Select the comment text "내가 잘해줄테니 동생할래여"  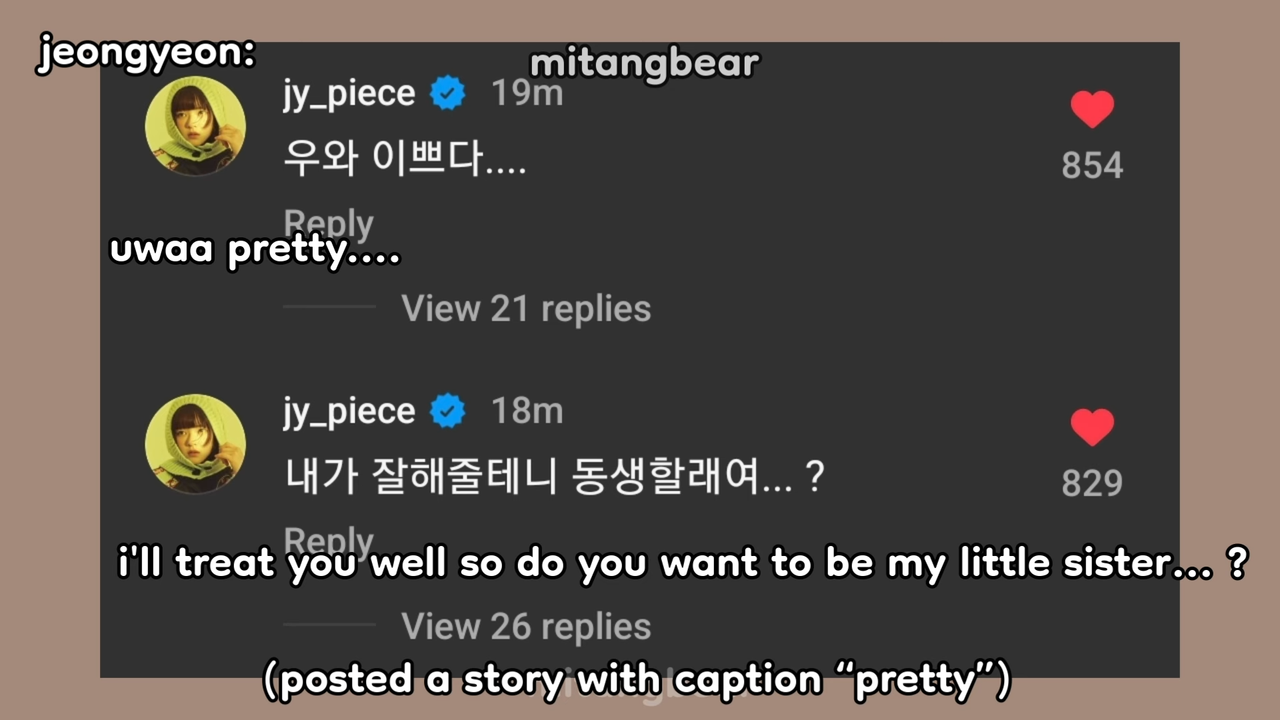pyautogui.click(x=553, y=478)
